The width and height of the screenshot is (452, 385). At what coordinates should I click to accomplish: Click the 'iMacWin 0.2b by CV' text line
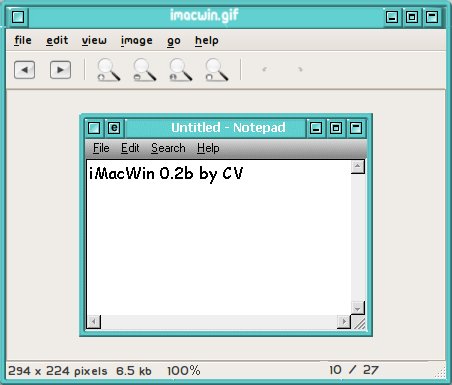pos(166,174)
